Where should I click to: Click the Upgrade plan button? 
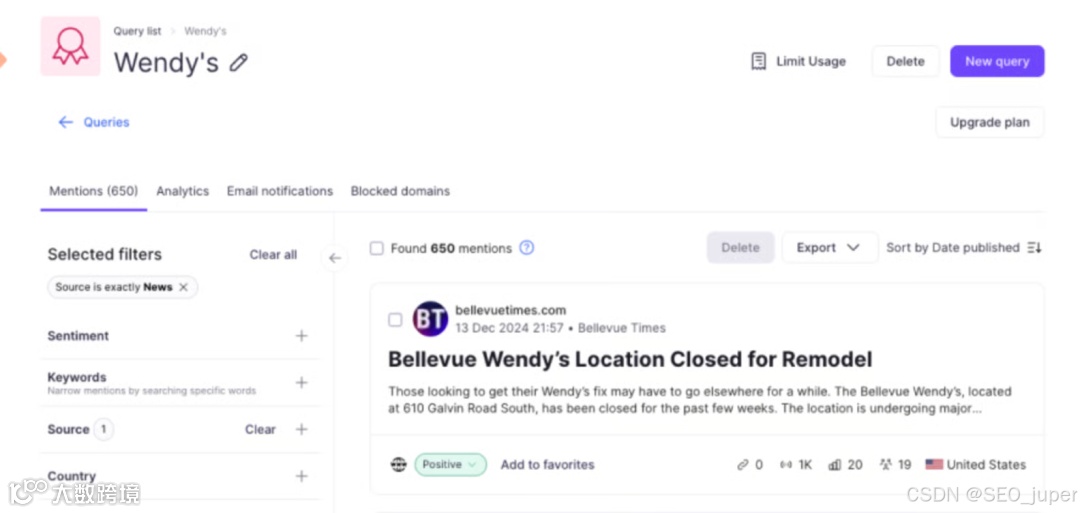990,123
